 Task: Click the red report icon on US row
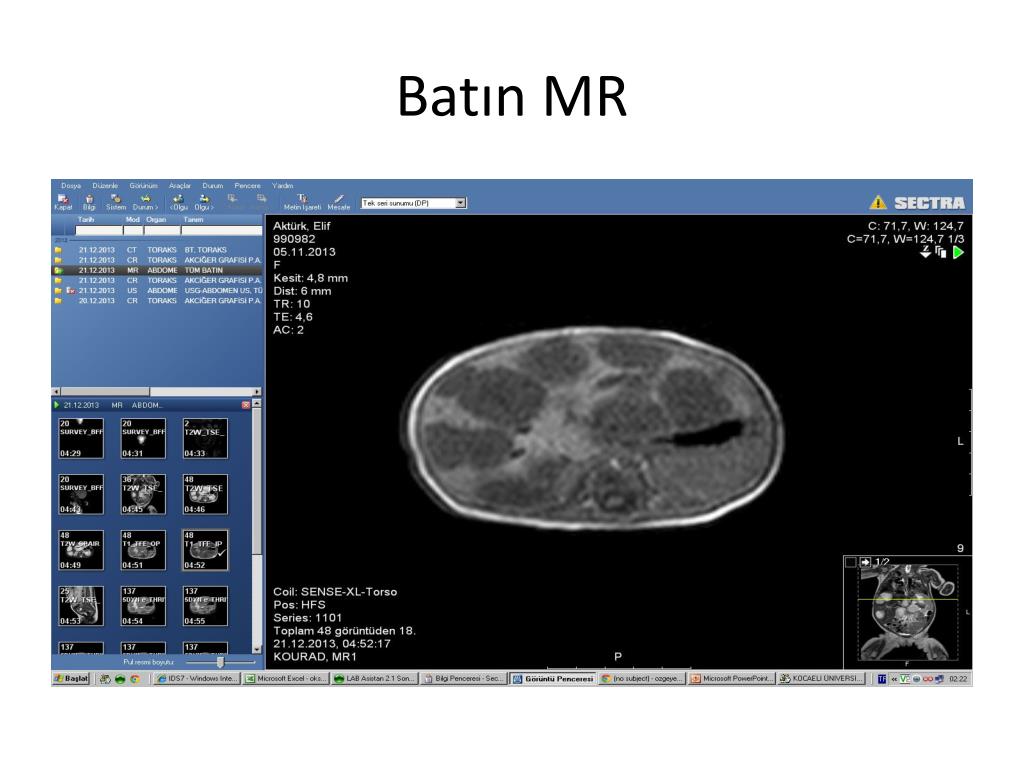71,291
